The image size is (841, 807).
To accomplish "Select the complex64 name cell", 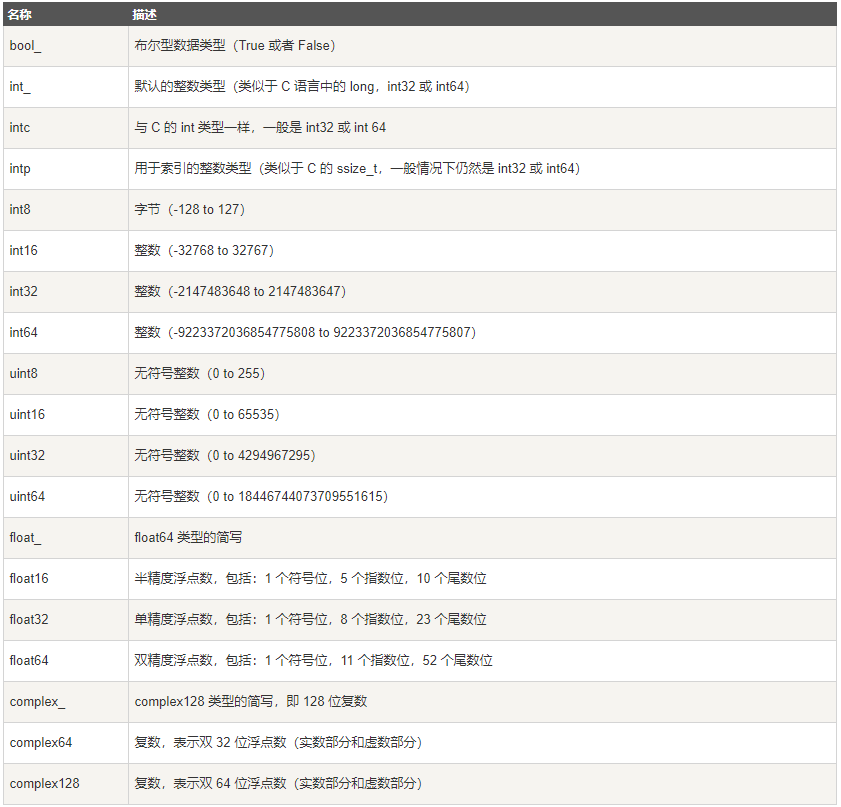I will [65, 743].
